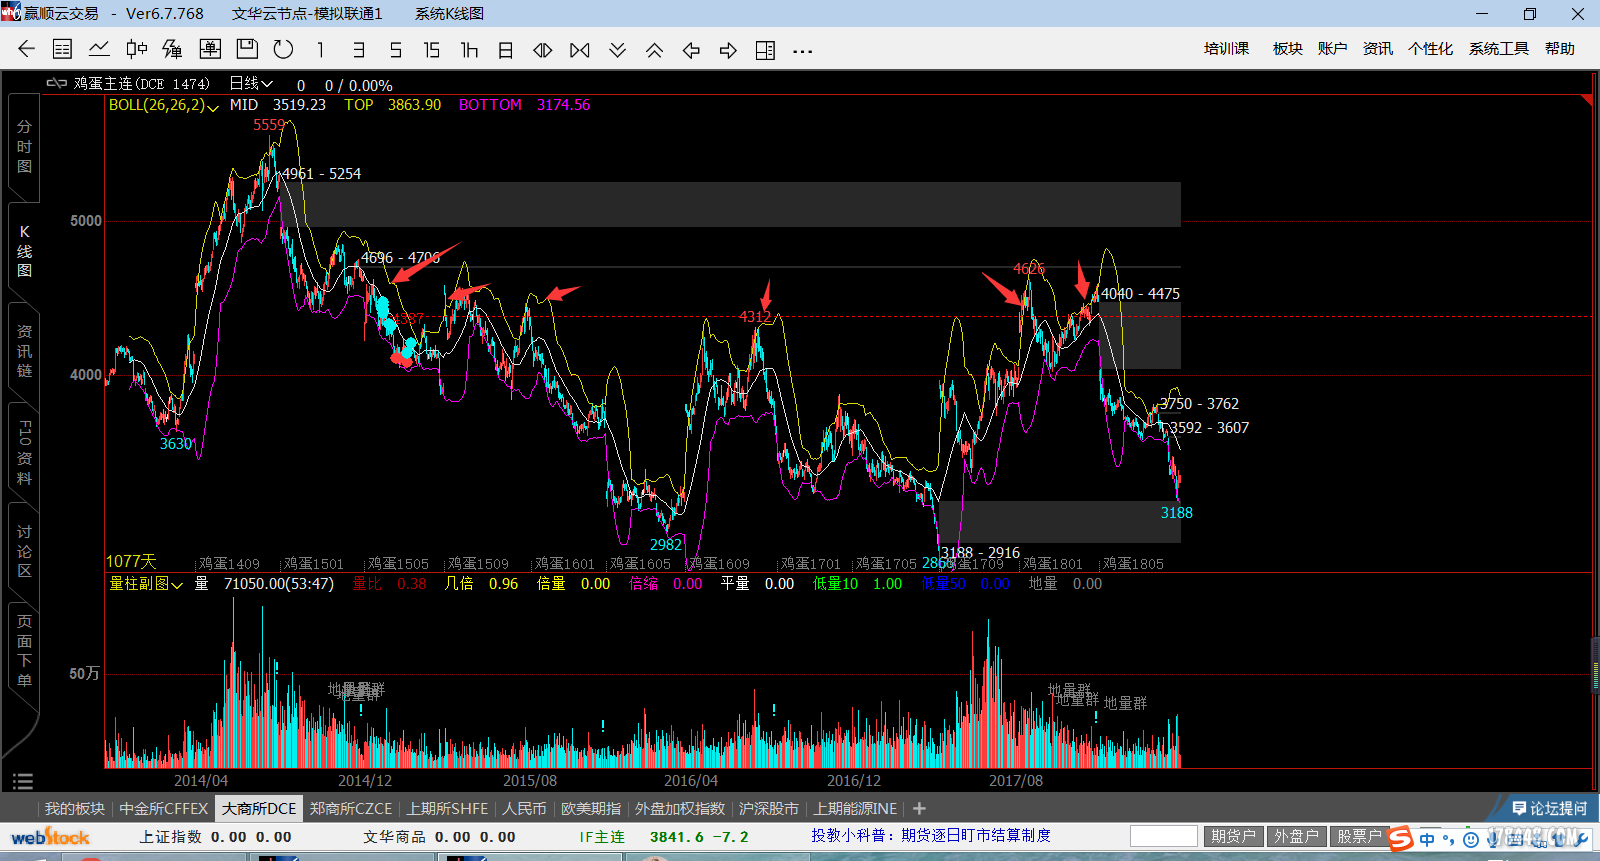The height and width of the screenshot is (861, 1600).
Task: Select the 人民币 tab
Action: point(524,808)
